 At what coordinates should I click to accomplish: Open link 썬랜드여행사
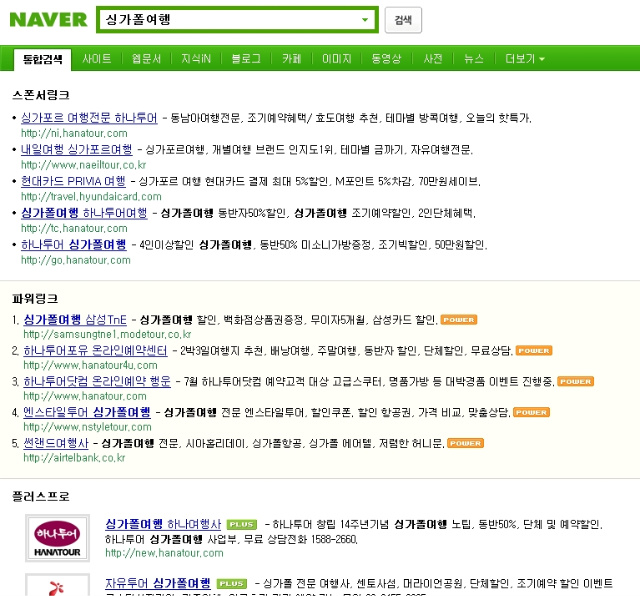[56, 443]
